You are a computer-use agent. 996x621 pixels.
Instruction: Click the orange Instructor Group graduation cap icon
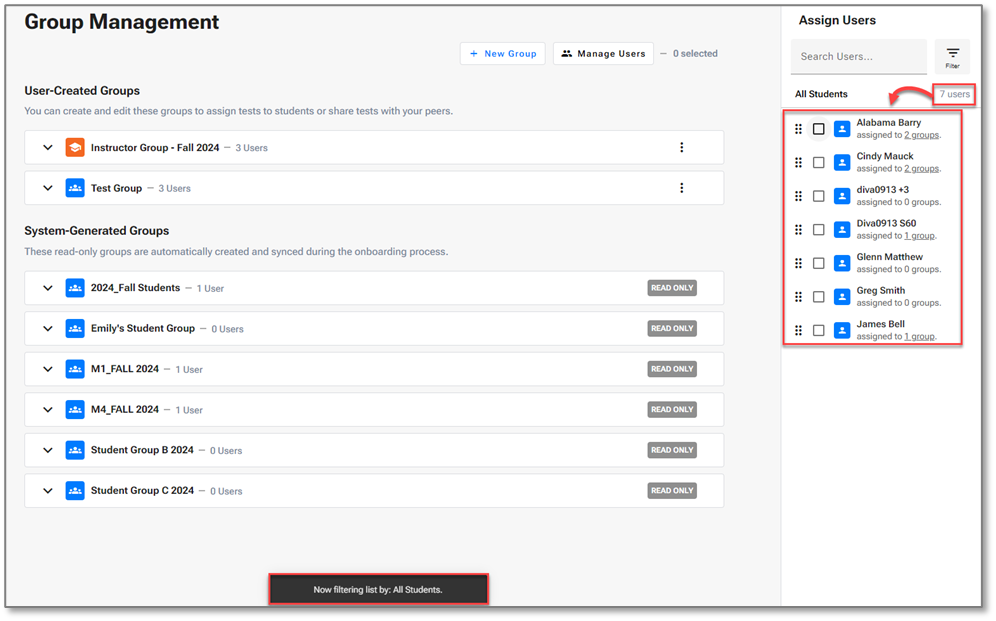point(75,148)
